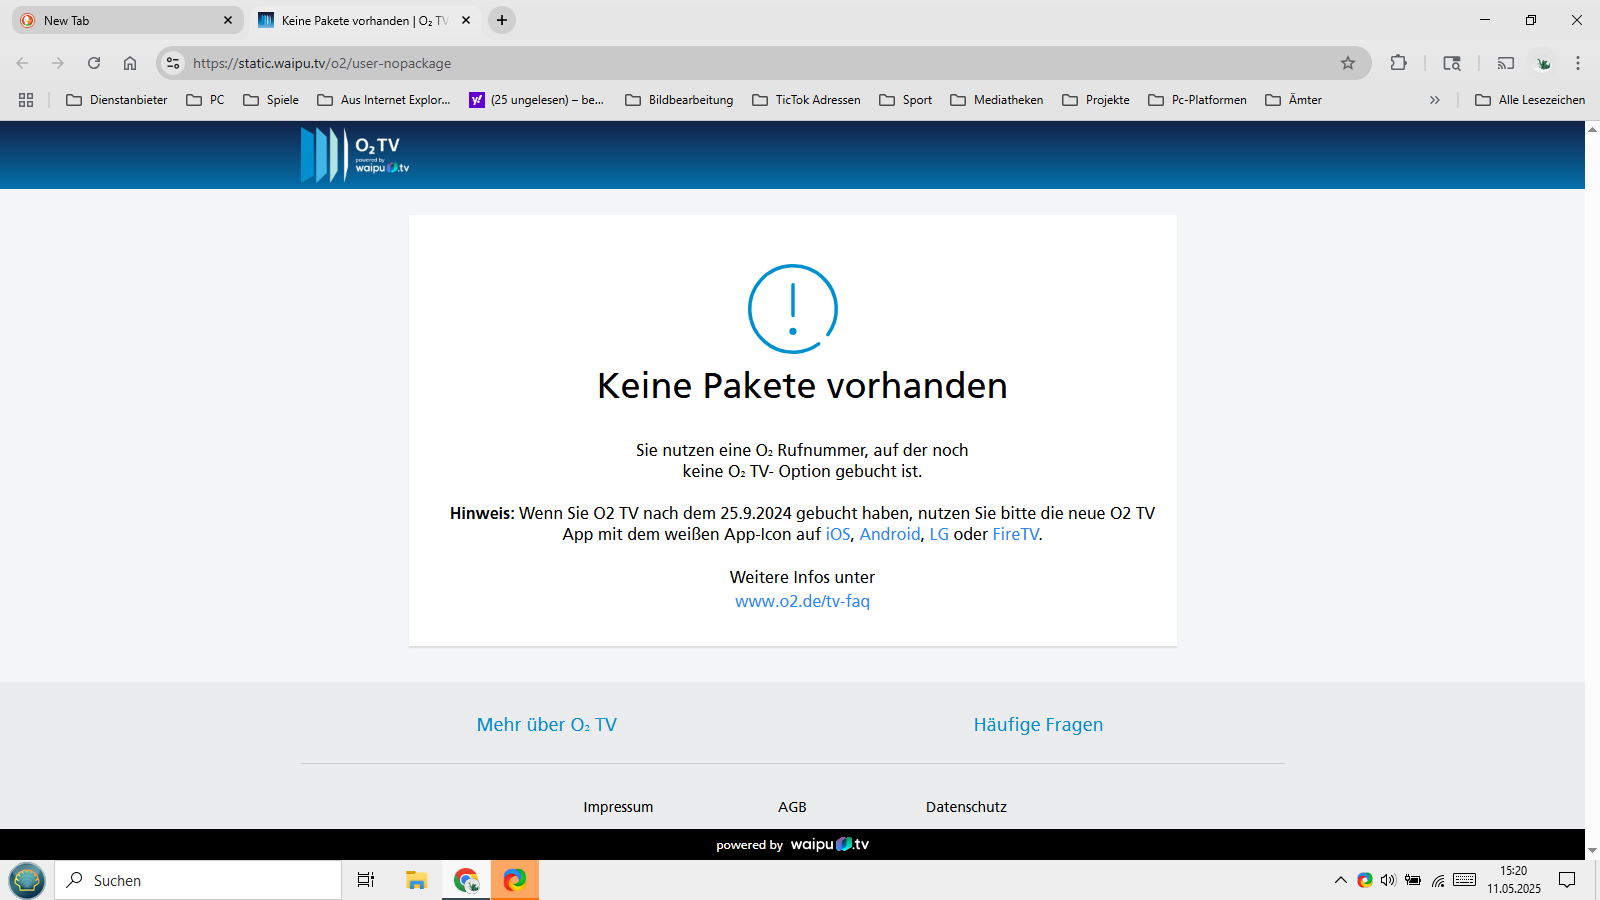Close the Keine Pakete vorhanden tab
Image resolution: width=1600 pixels, height=900 pixels.
click(x=466, y=20)
